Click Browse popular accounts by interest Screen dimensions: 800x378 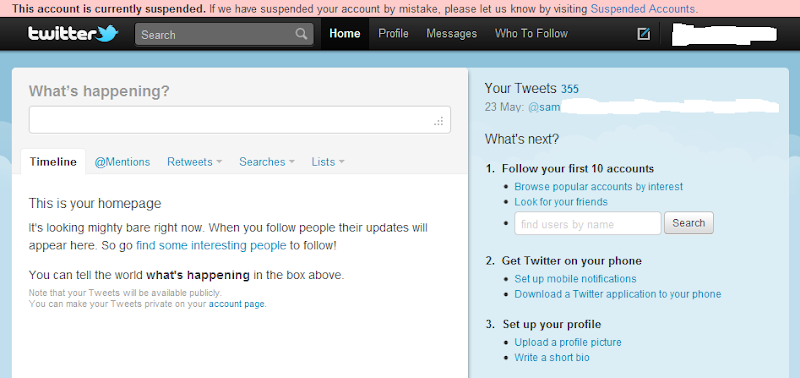coord(598,187)
